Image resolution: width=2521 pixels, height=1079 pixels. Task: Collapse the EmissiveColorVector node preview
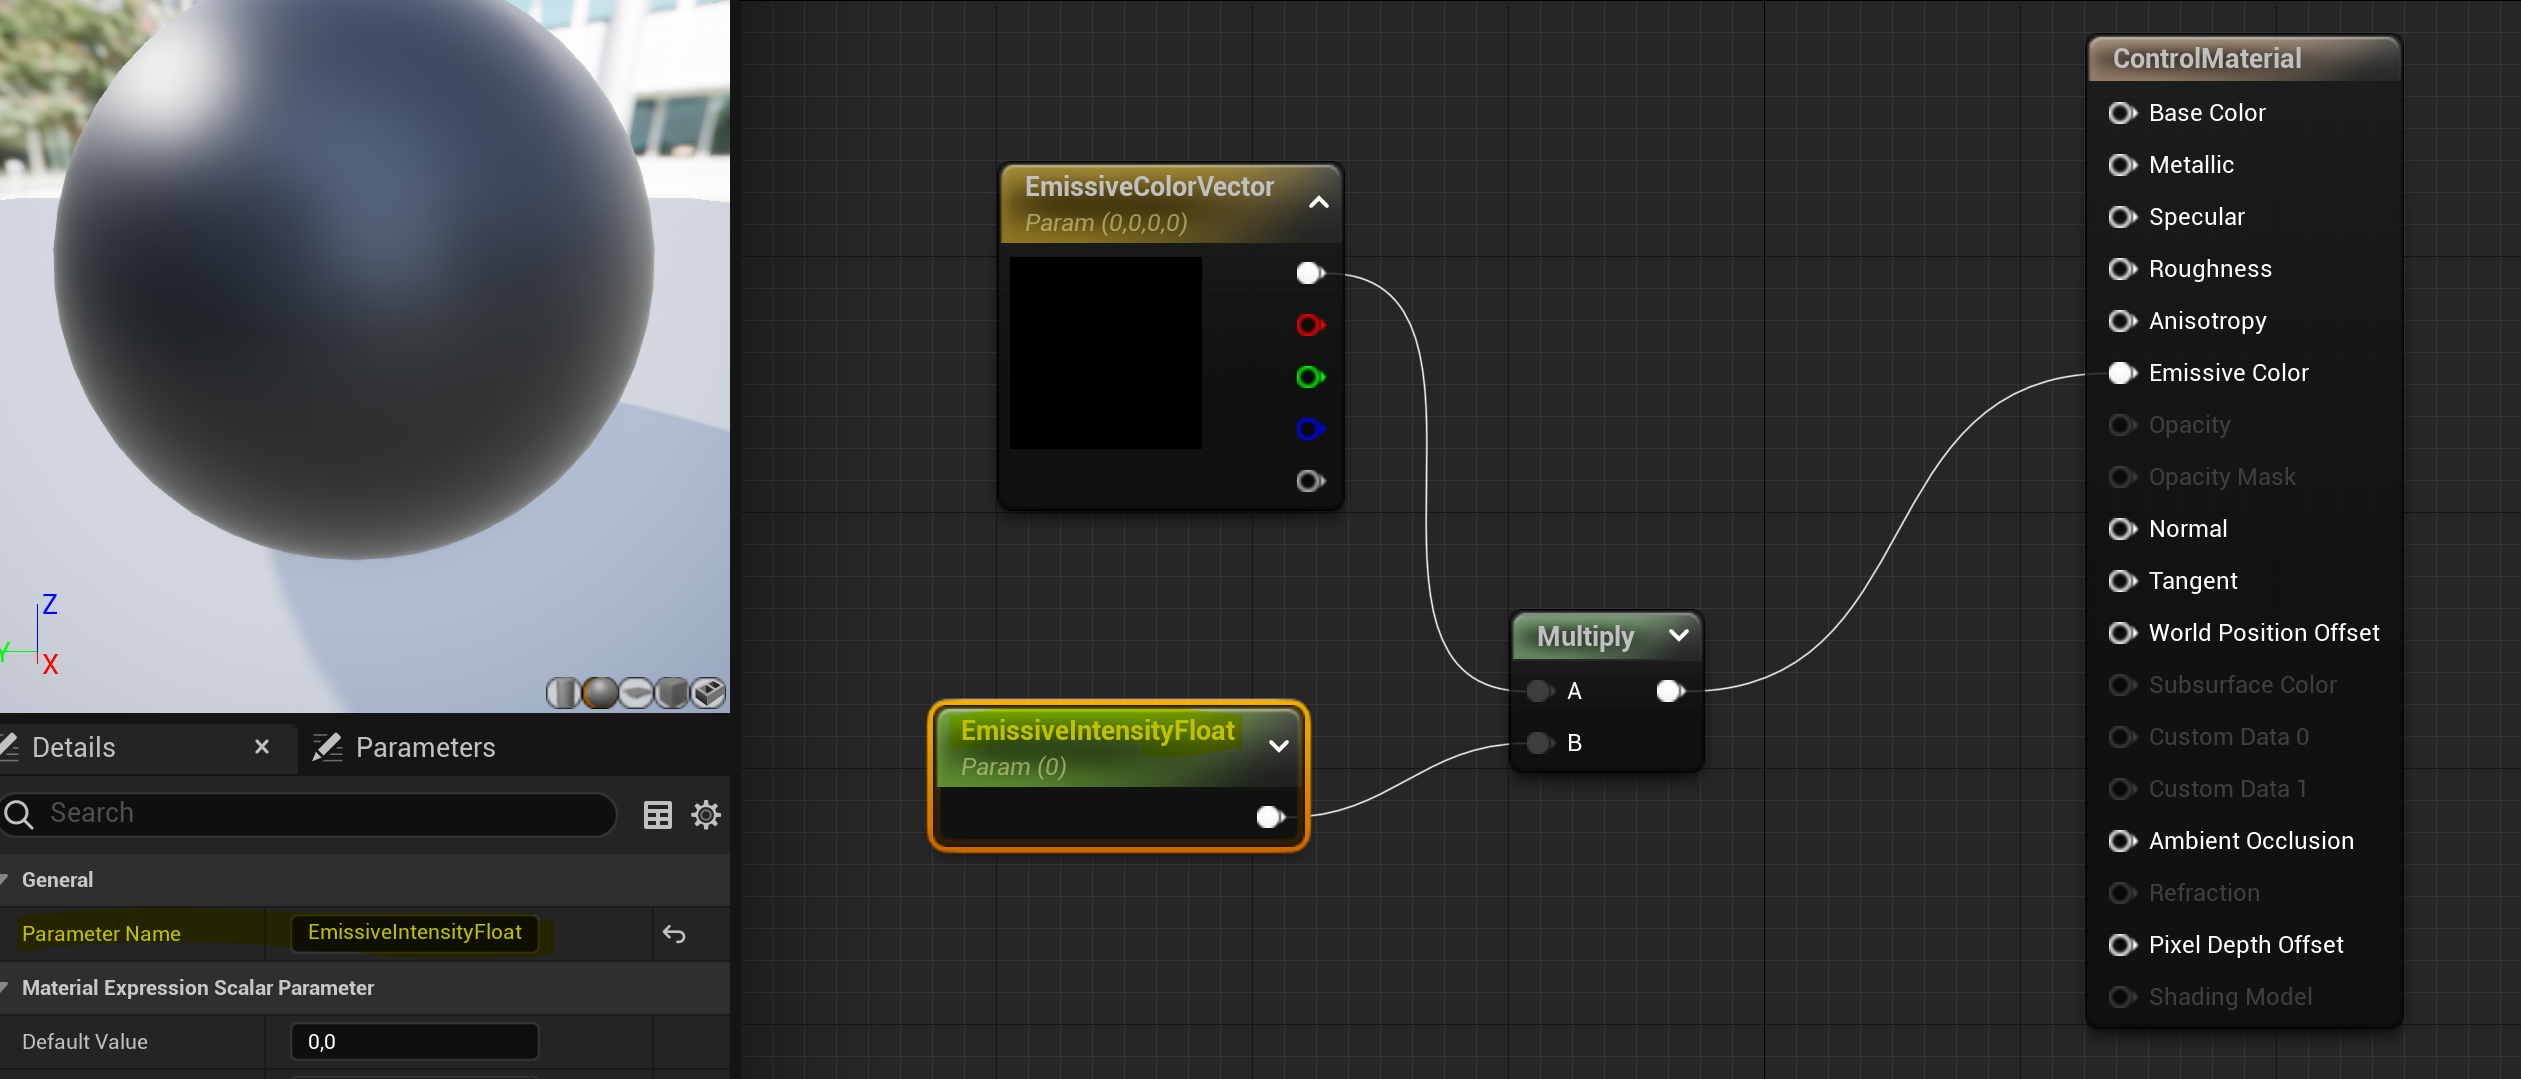click(1318, 203)
